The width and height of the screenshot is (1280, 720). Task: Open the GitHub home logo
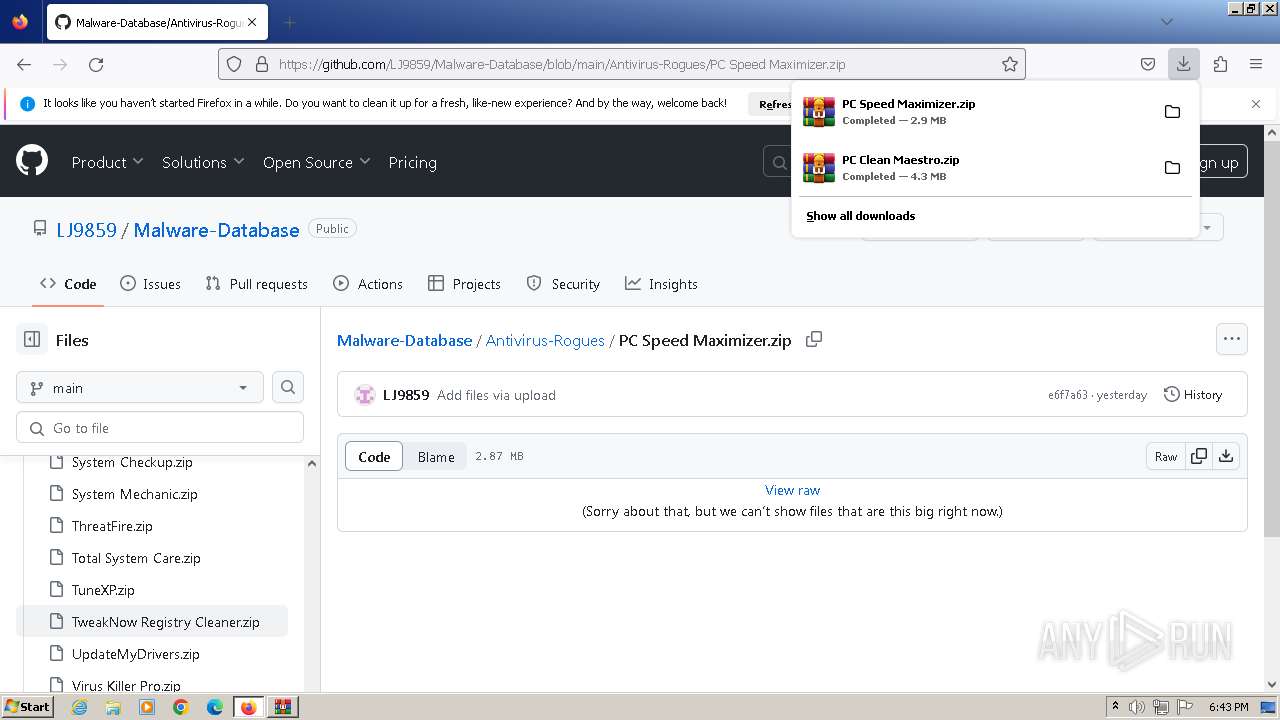coord(32,161)
